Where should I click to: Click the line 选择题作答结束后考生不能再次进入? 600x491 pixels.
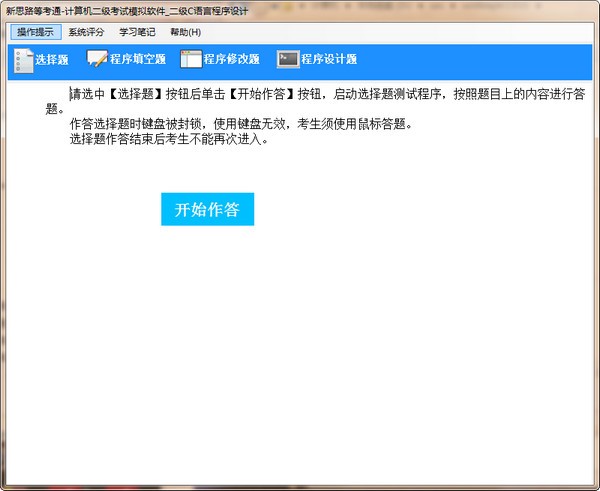[x=169, y=139]
